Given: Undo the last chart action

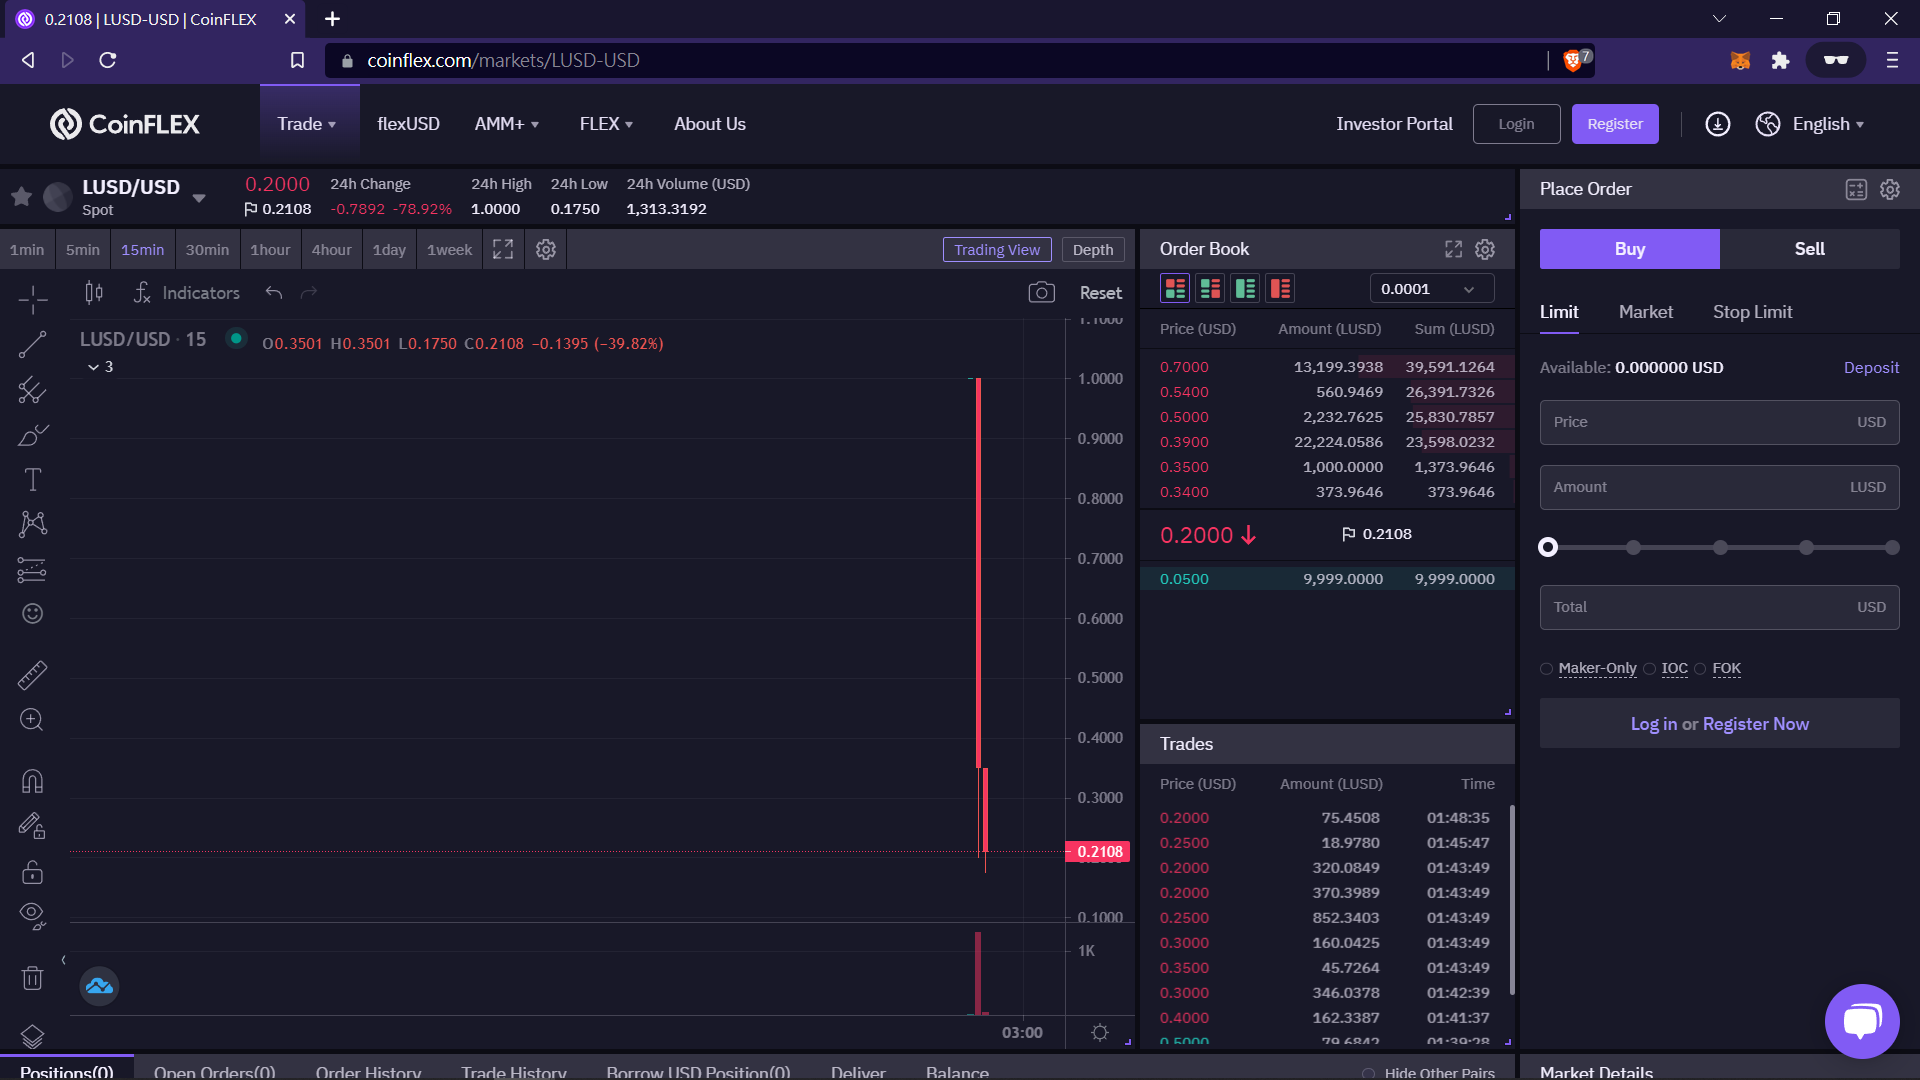Looking at the screenshot, I should point(274,293).
